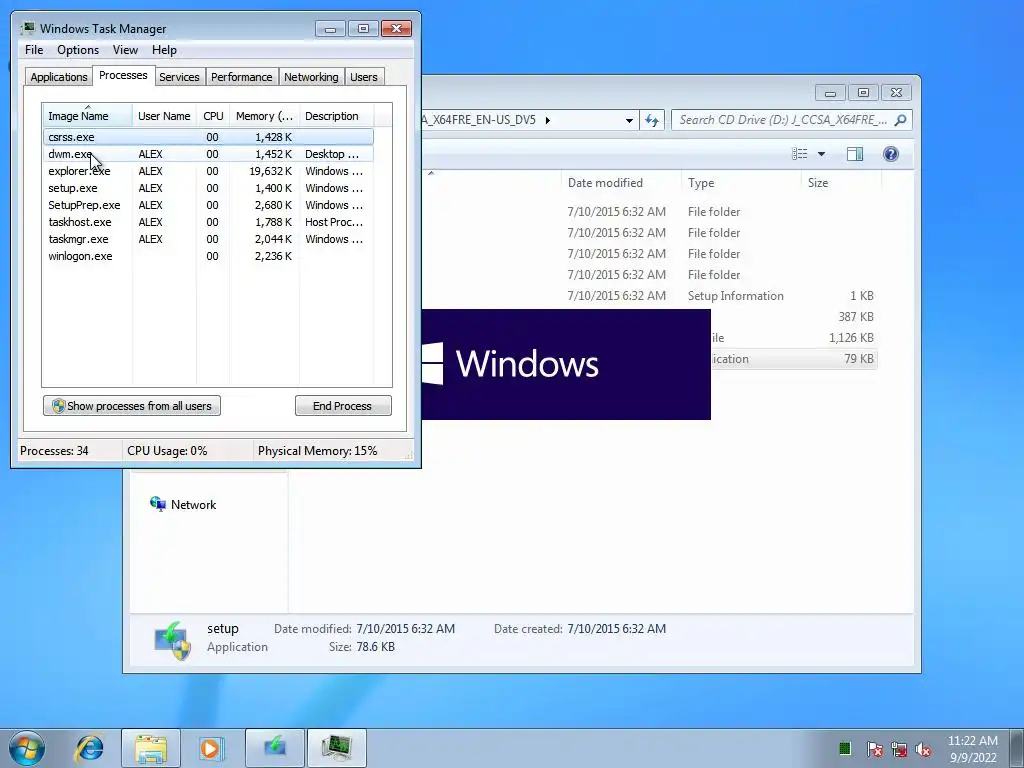Expand breadcrumb arrow after X64FRE_EN-US_DV5
This screenshot has width=1024, height=768.
pos(547,120)
